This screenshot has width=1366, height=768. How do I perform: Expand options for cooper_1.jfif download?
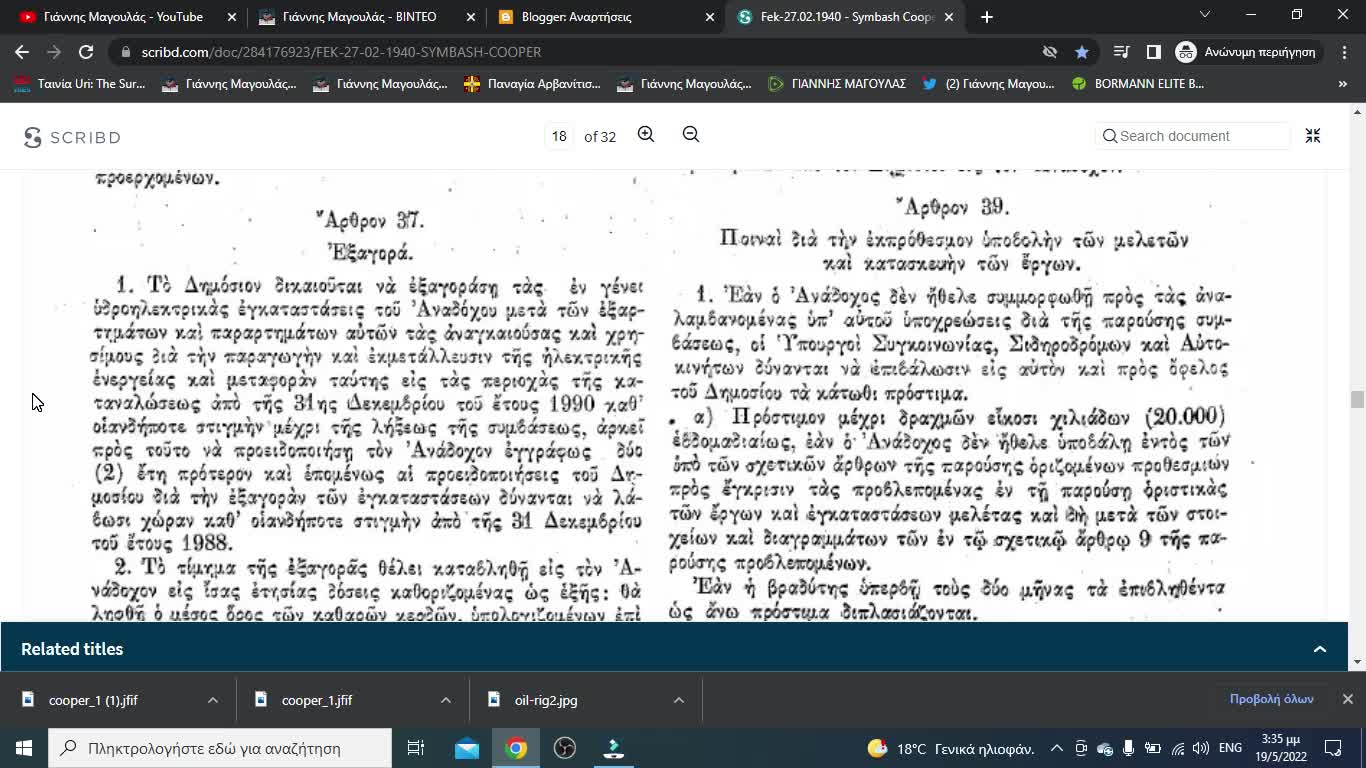point(446,700)
